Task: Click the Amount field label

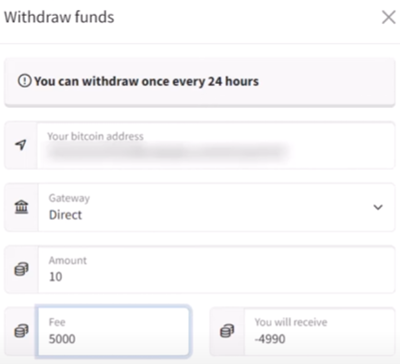Action: click(68, 260)
